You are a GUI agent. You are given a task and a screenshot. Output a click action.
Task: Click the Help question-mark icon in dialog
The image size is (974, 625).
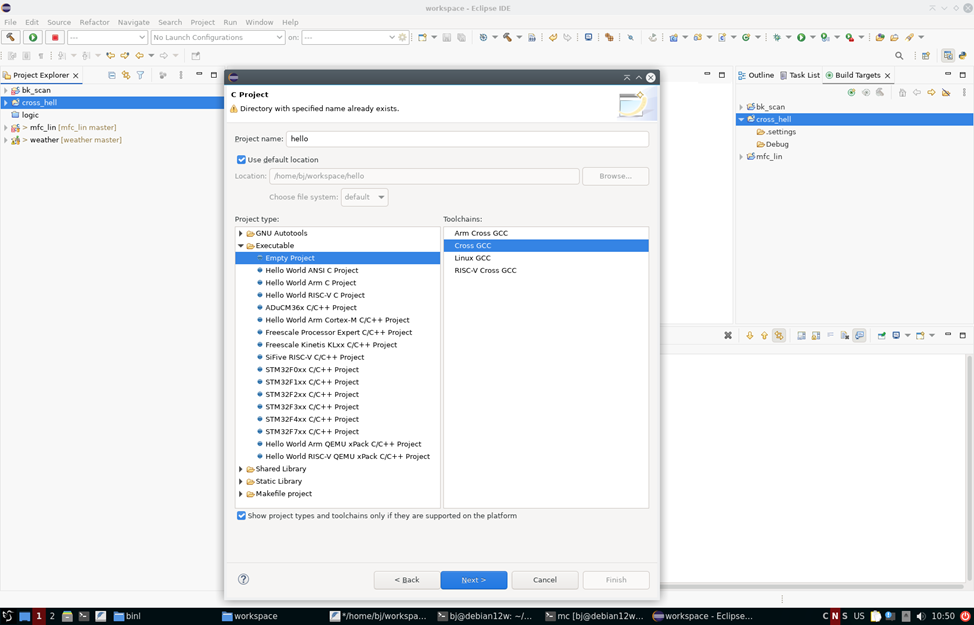point(243,580)
